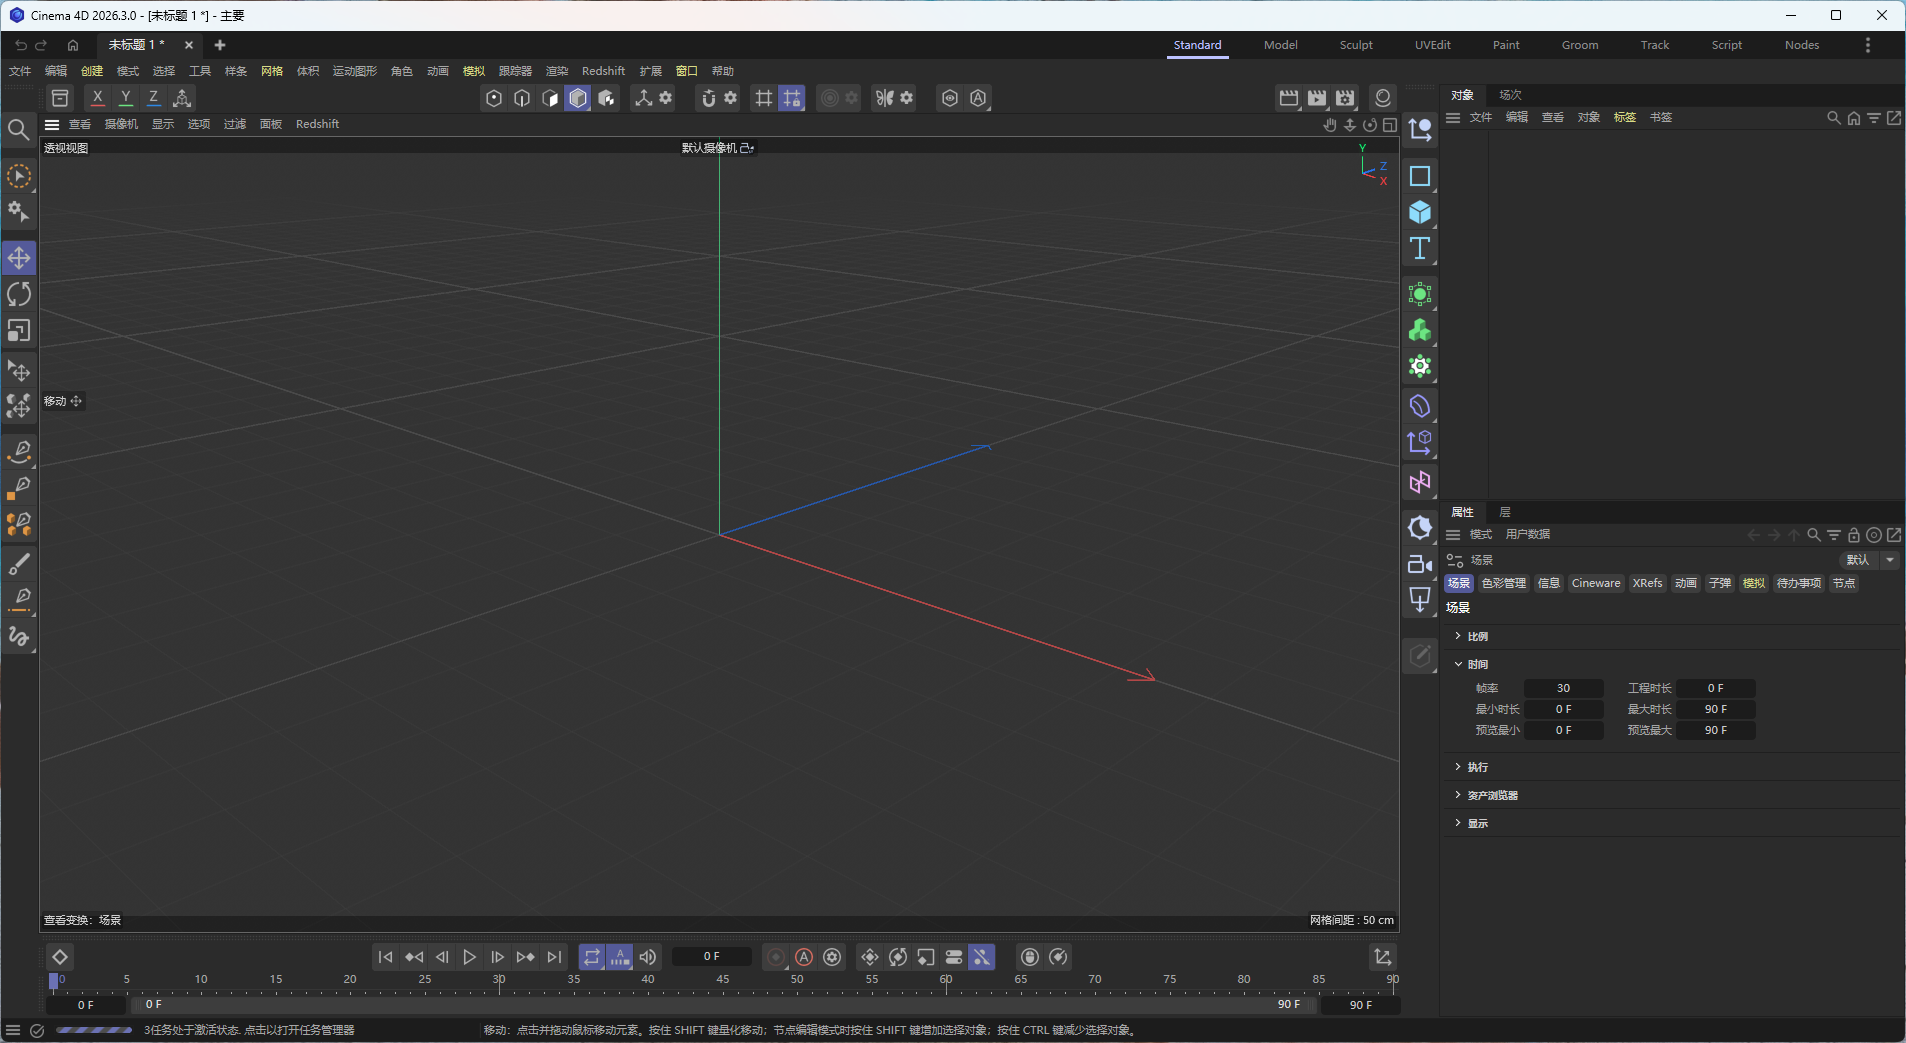The height and width of the screenshot is (1043, 1906).
Task: Switch to the Sculpt layout tab
Action: coord(1356,45)
